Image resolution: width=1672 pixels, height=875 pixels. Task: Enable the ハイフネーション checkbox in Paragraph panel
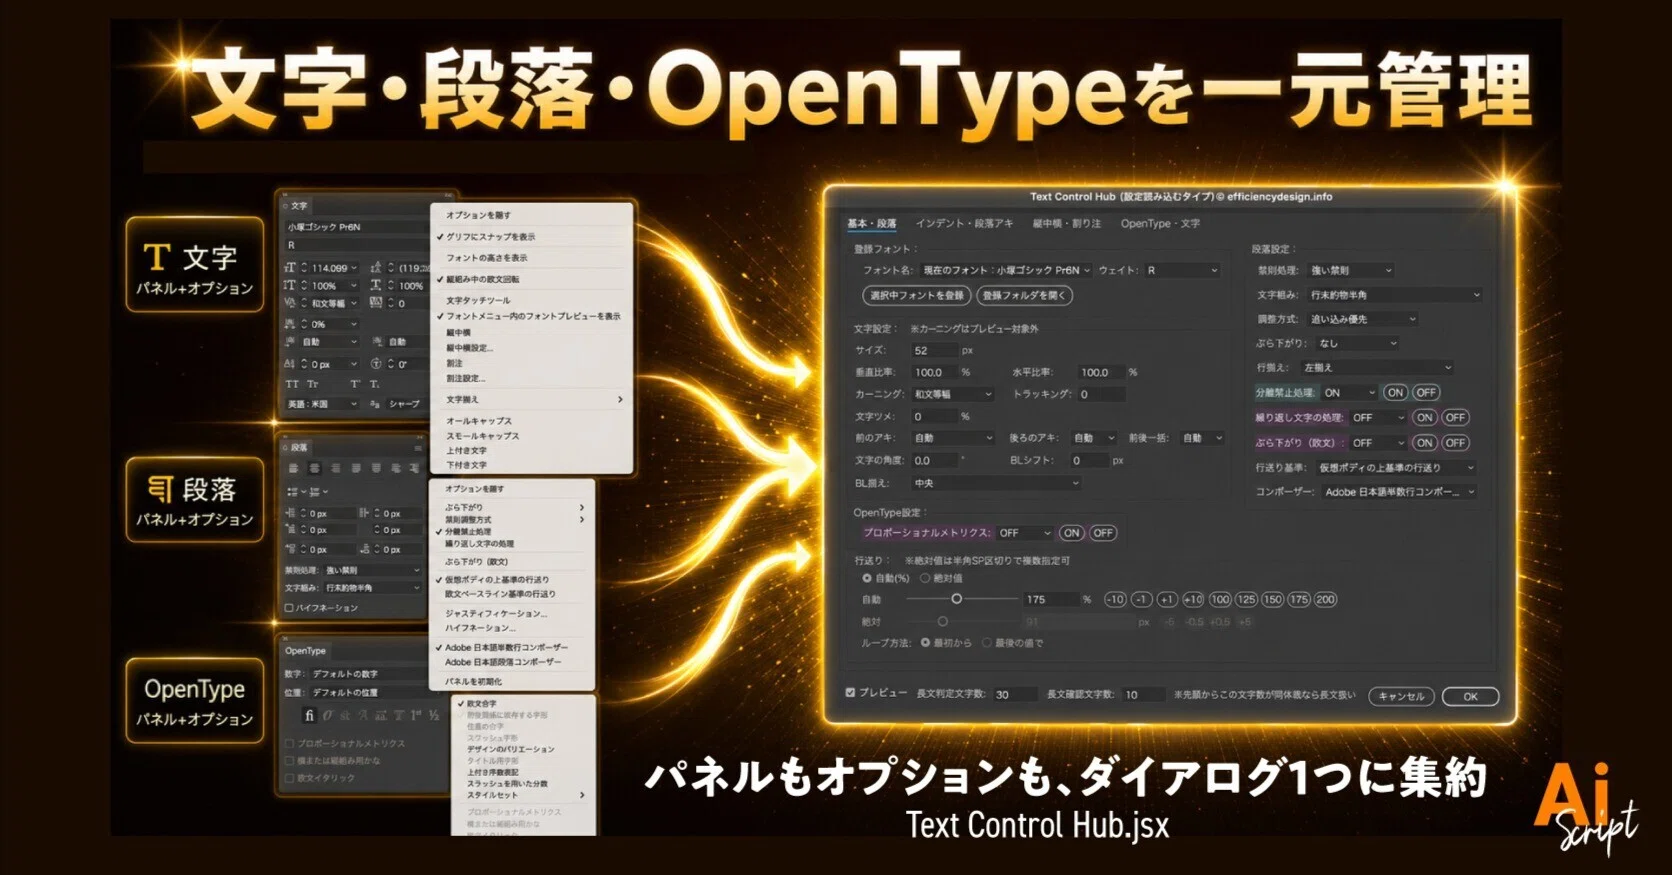[289, 608]
